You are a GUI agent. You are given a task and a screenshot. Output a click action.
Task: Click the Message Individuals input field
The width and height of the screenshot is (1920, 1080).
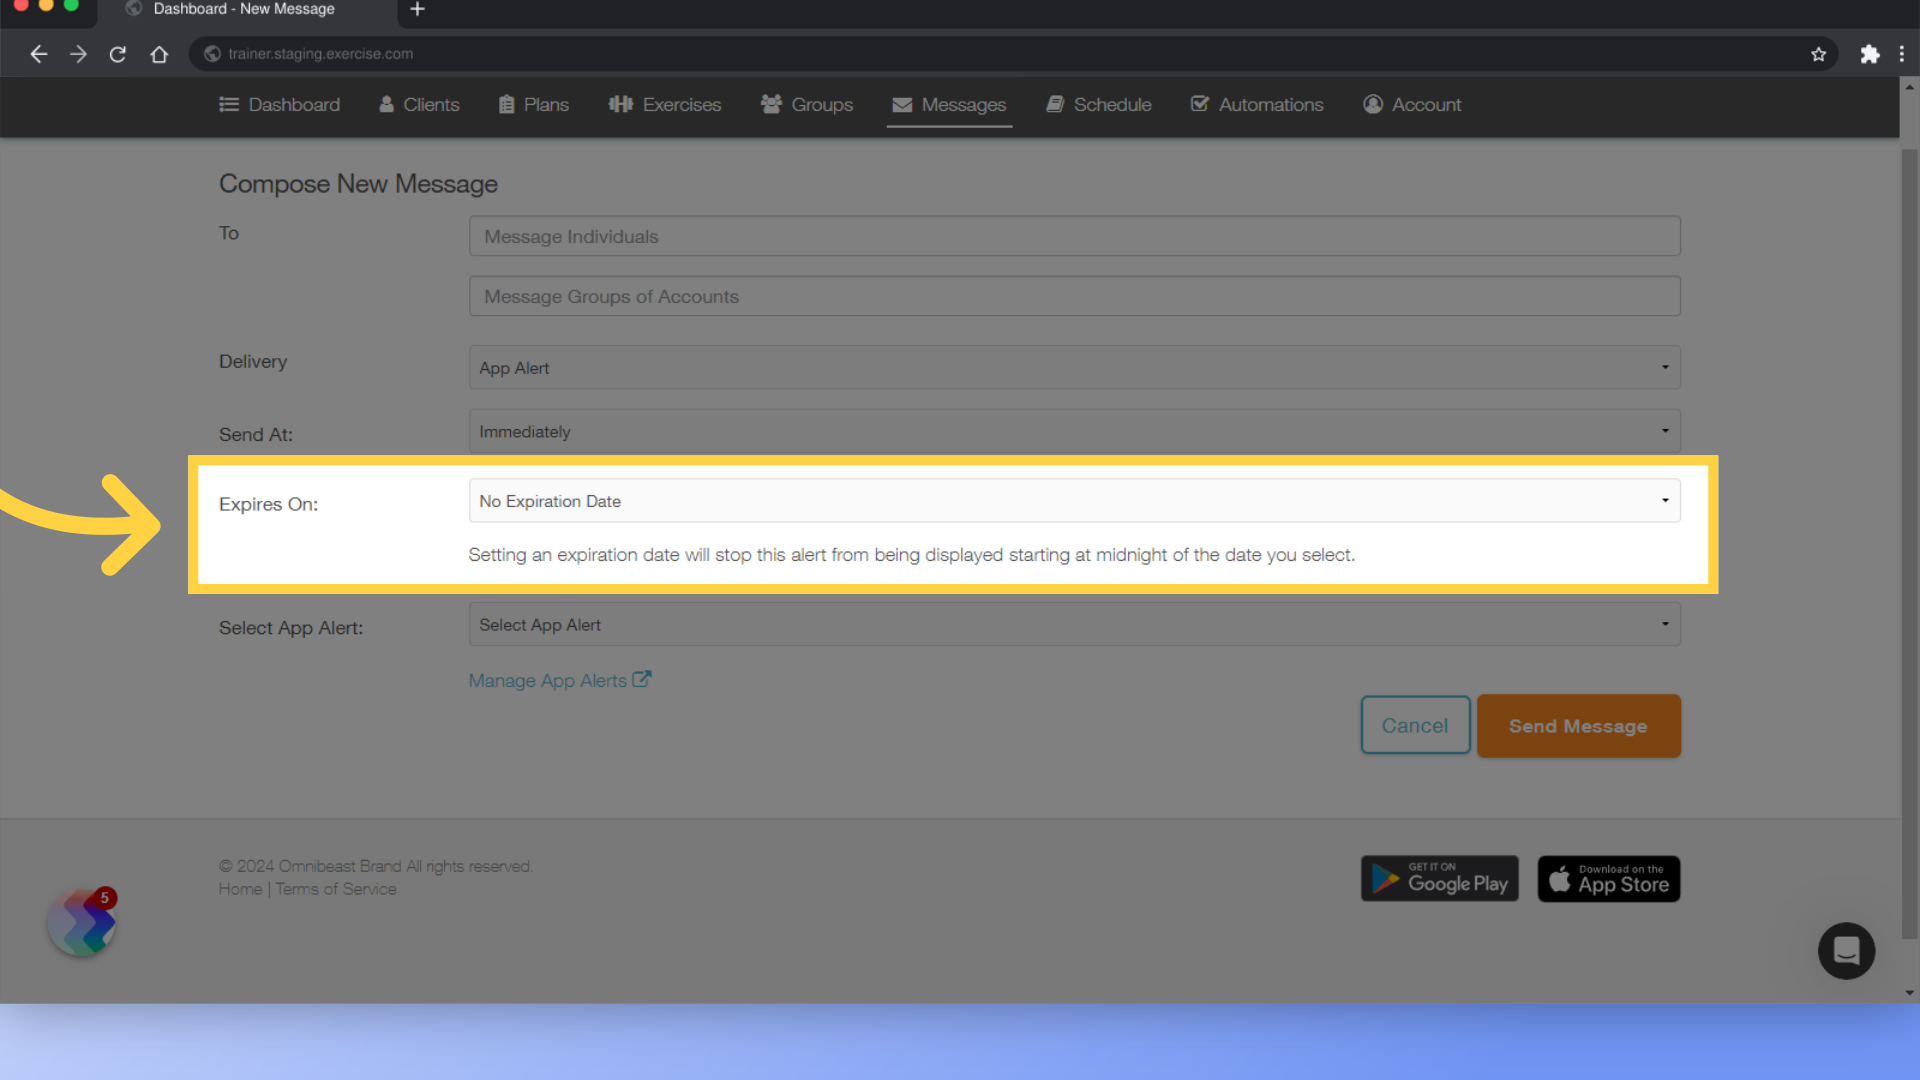coord(1075,236)
